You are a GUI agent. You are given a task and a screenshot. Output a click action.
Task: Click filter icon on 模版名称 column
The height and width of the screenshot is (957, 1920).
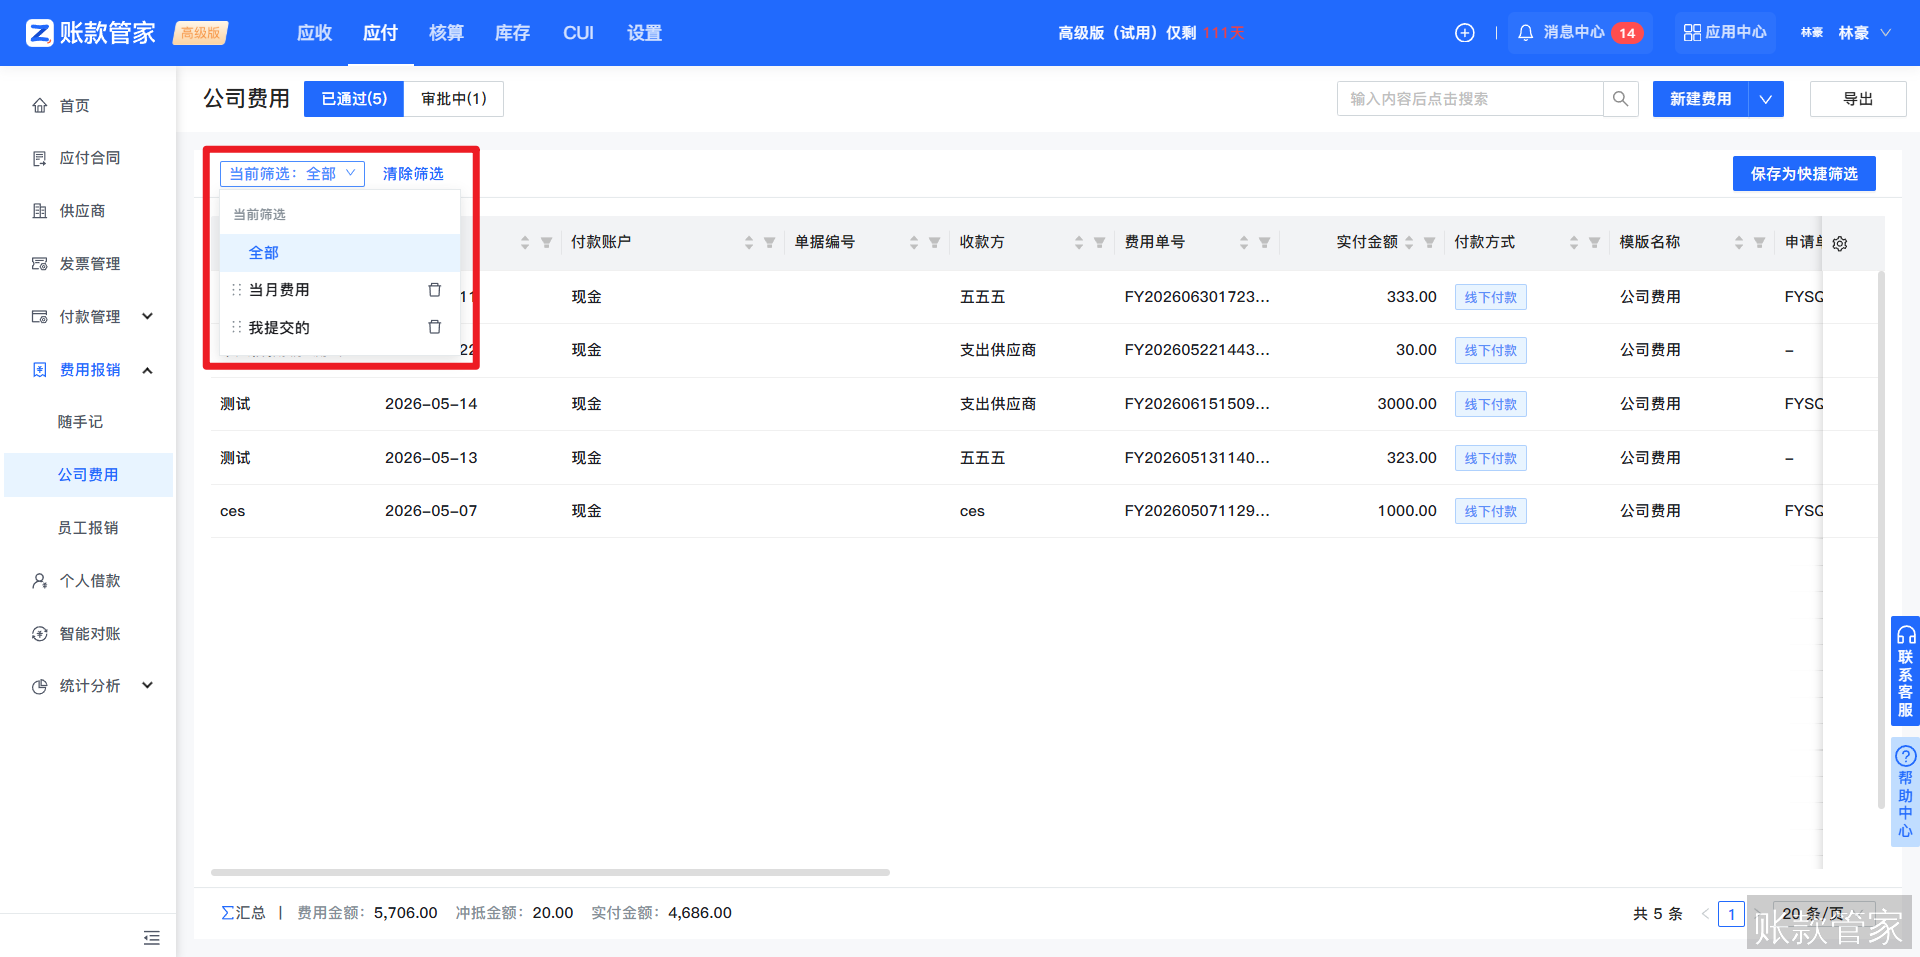(x=1759, y=243)
